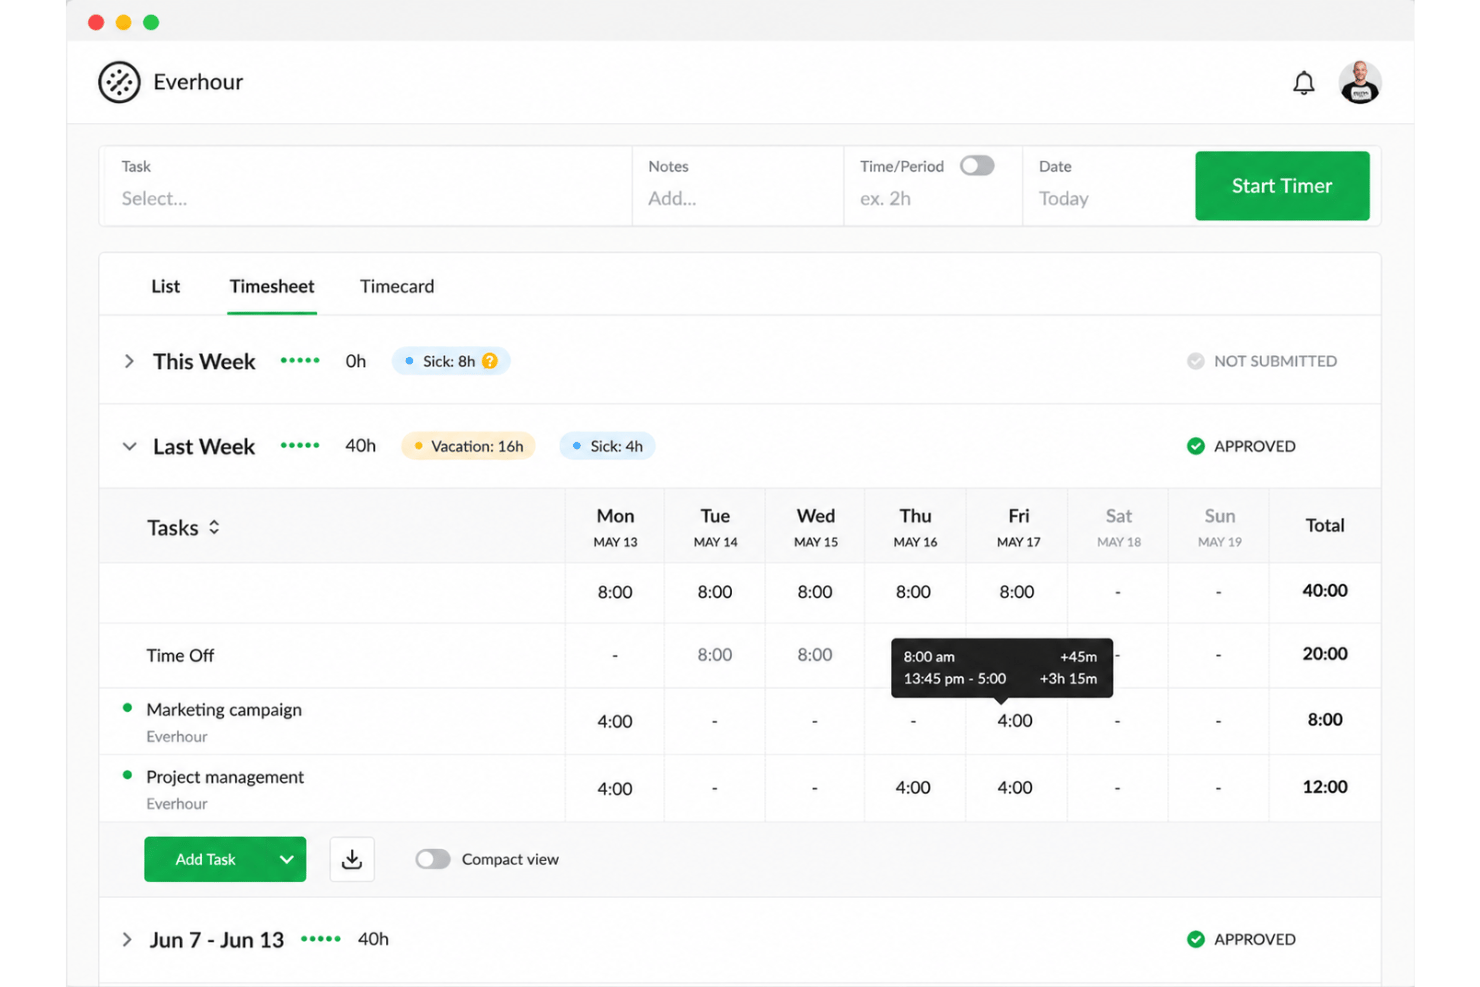Screen dimensions: 1480x987
Task: Expand the Jun 7 - Jun 13 week
Action: click(x=127, y=940)
